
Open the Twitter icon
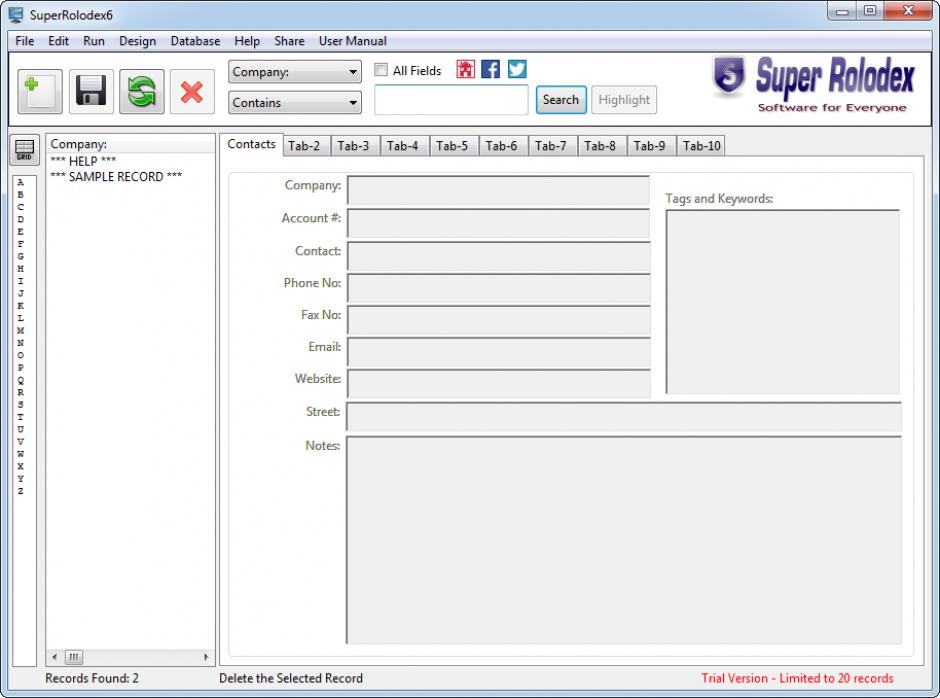pos(517,69)
